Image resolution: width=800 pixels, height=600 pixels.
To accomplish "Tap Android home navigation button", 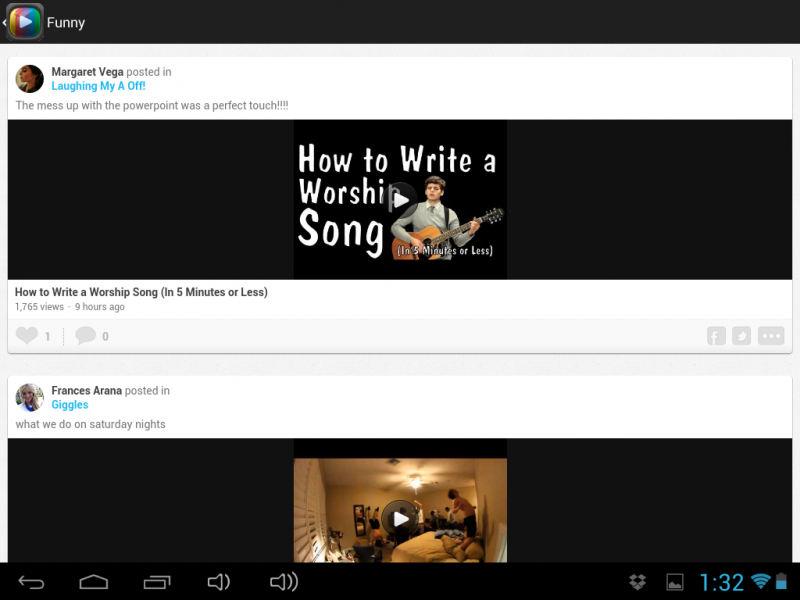I will tap(94, 582).
